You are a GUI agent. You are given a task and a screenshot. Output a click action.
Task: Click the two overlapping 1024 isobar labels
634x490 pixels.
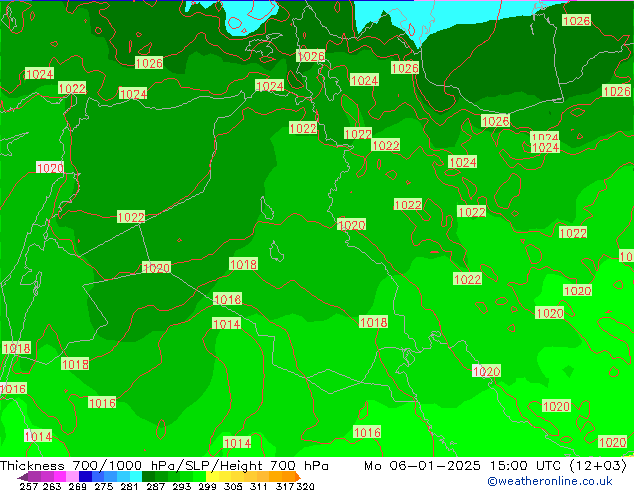[x=545, y=143]
